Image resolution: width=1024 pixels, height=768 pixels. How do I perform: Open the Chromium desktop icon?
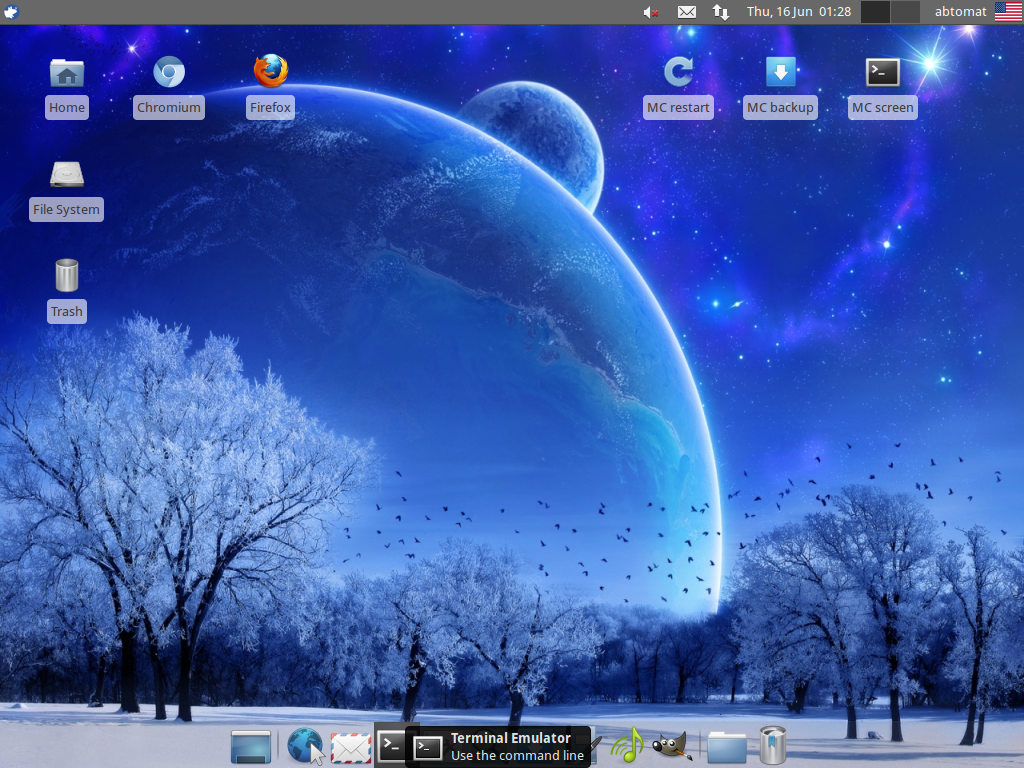click(169, 73)
